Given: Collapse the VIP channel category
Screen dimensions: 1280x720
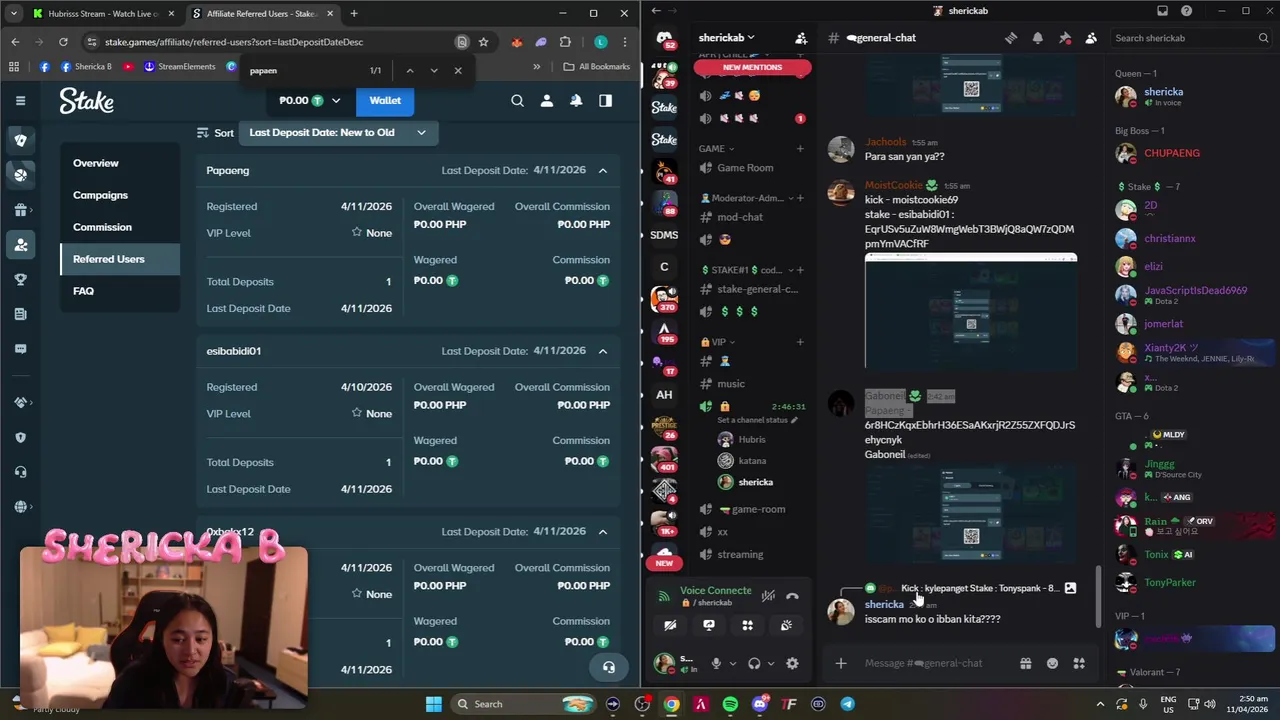Looking at the screenshot, I should point(718,342).
